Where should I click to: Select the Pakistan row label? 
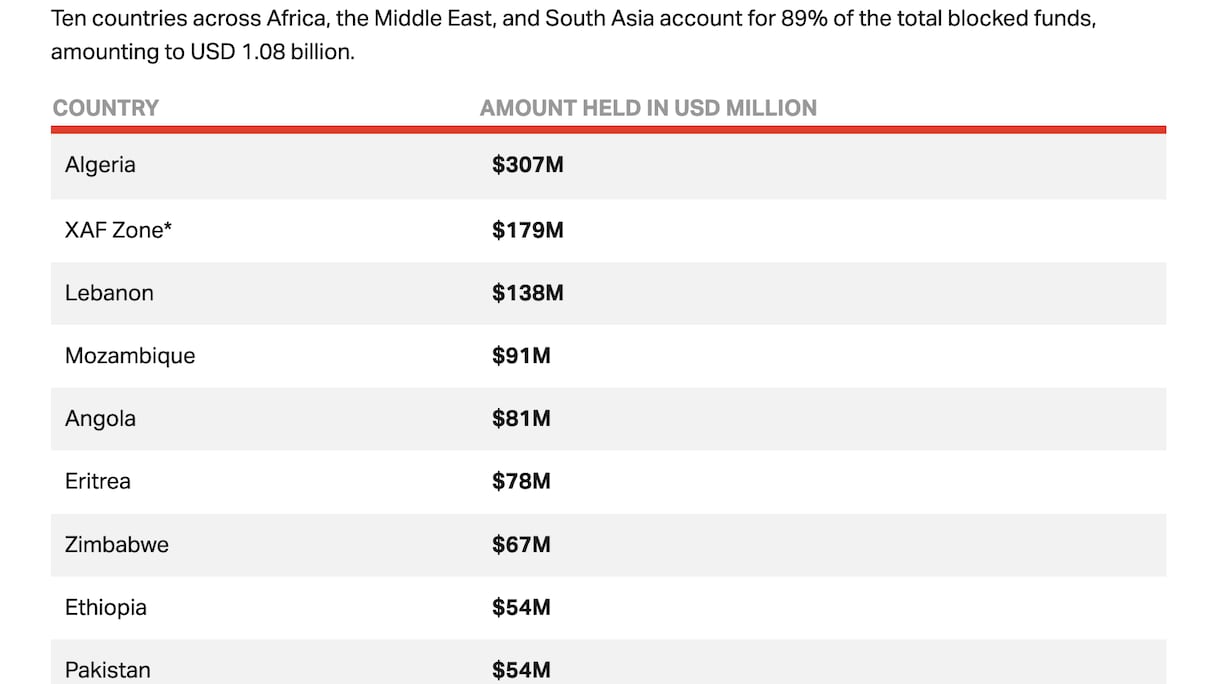(108, 670)
